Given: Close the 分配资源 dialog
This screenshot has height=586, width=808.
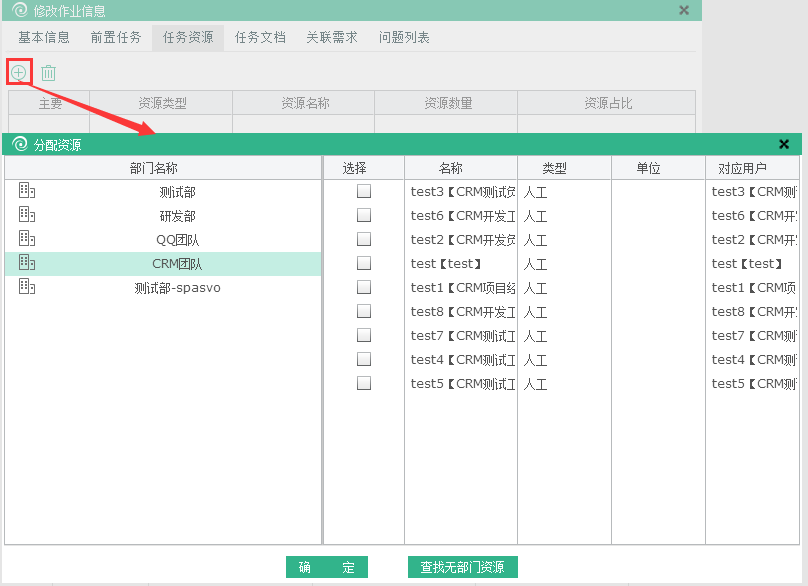Looking at the screenshot, I should click(784, 144).
